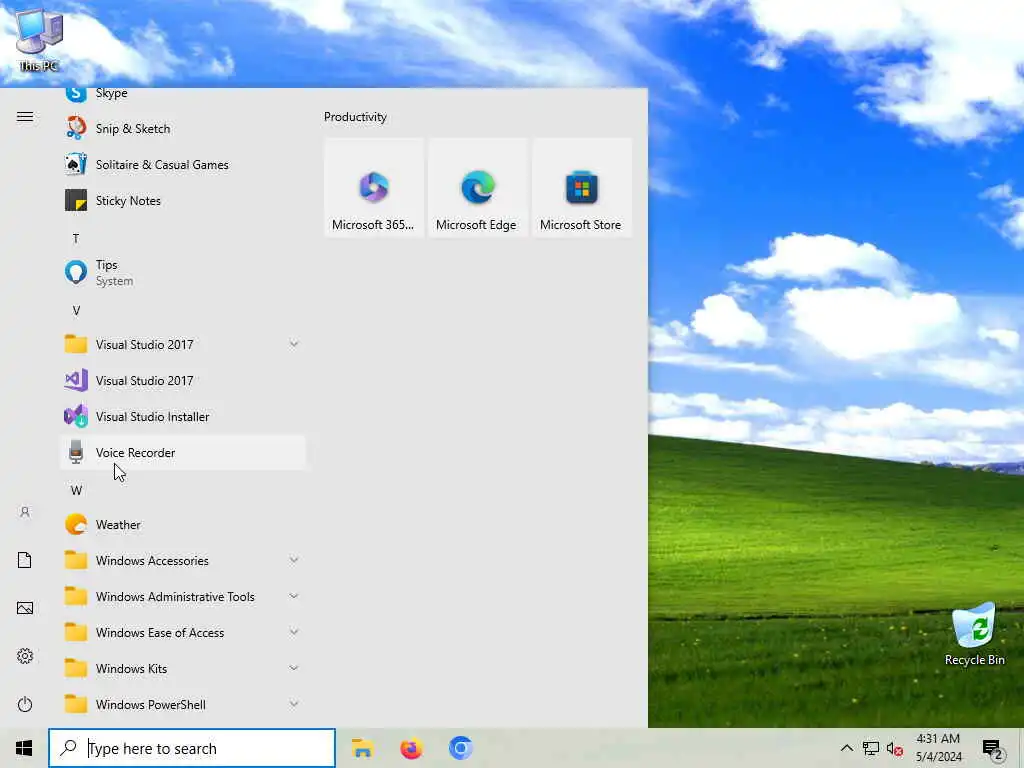Select This PC desktop icon

39,40
